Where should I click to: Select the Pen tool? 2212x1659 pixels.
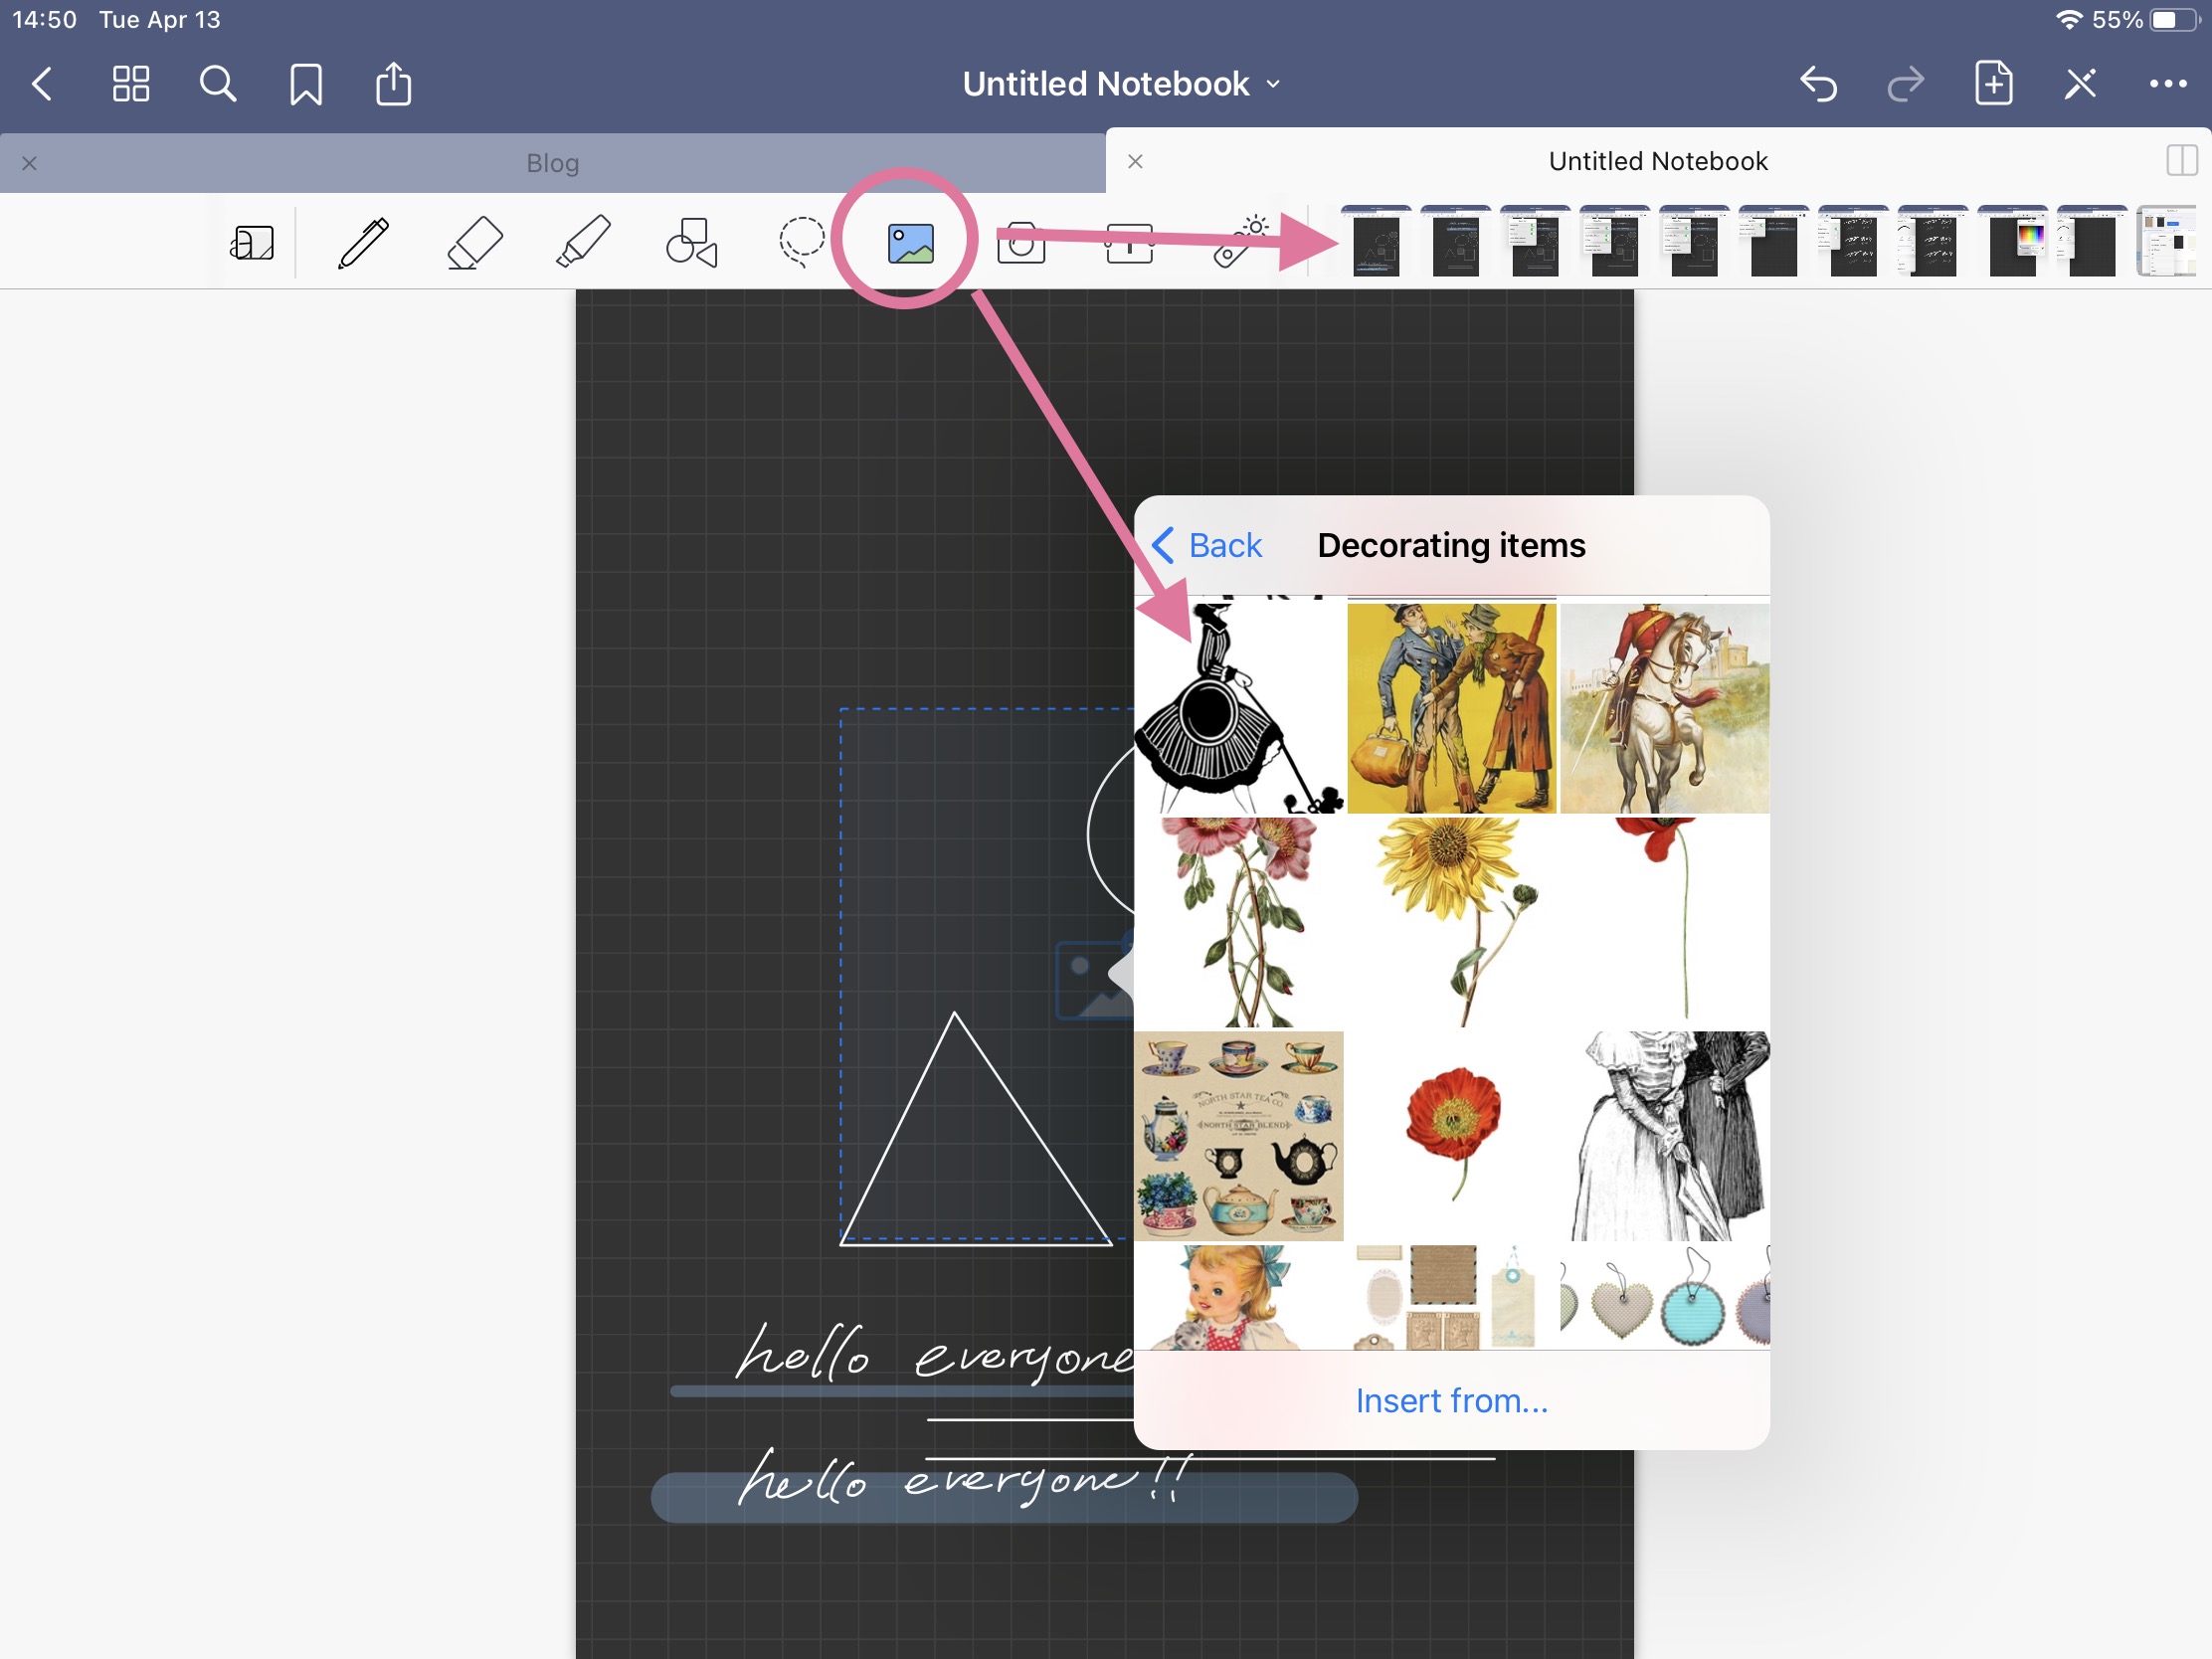363,243
